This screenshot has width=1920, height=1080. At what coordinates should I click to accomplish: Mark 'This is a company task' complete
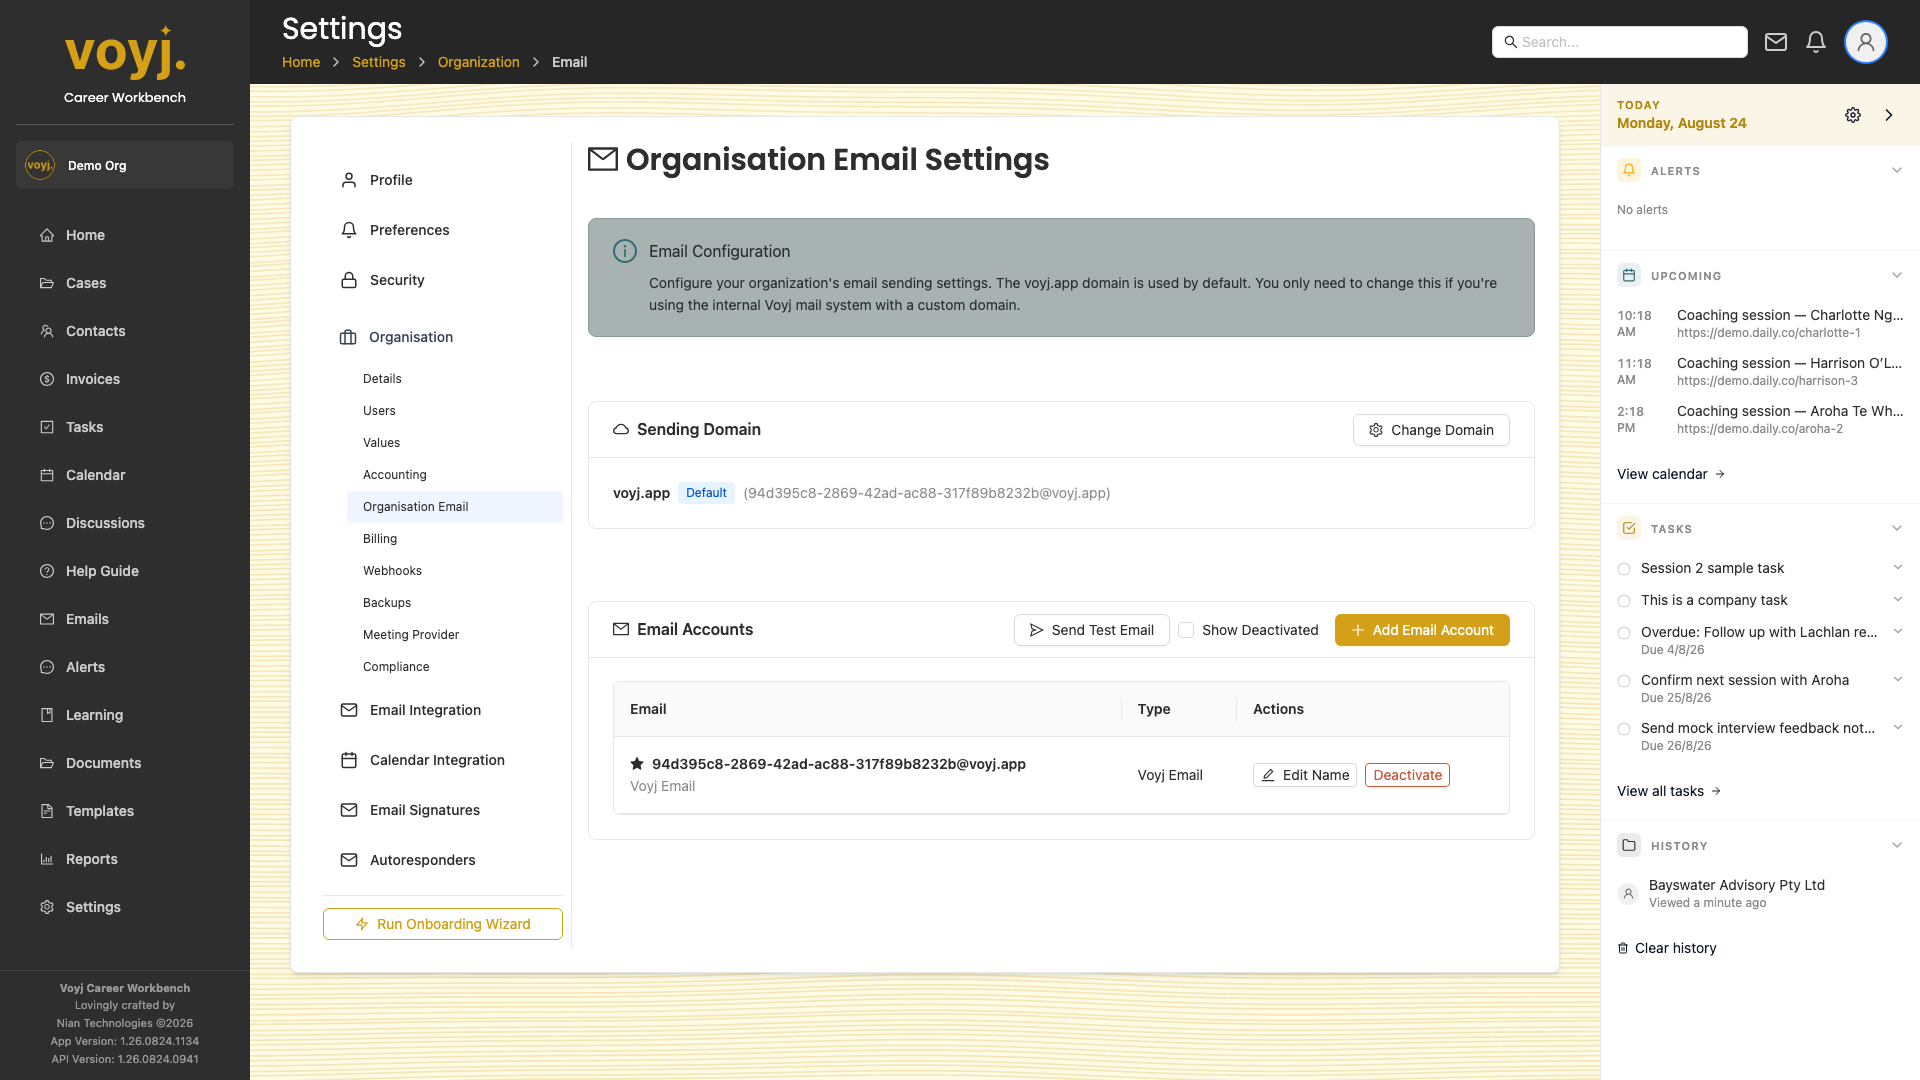click(1624, 601)
